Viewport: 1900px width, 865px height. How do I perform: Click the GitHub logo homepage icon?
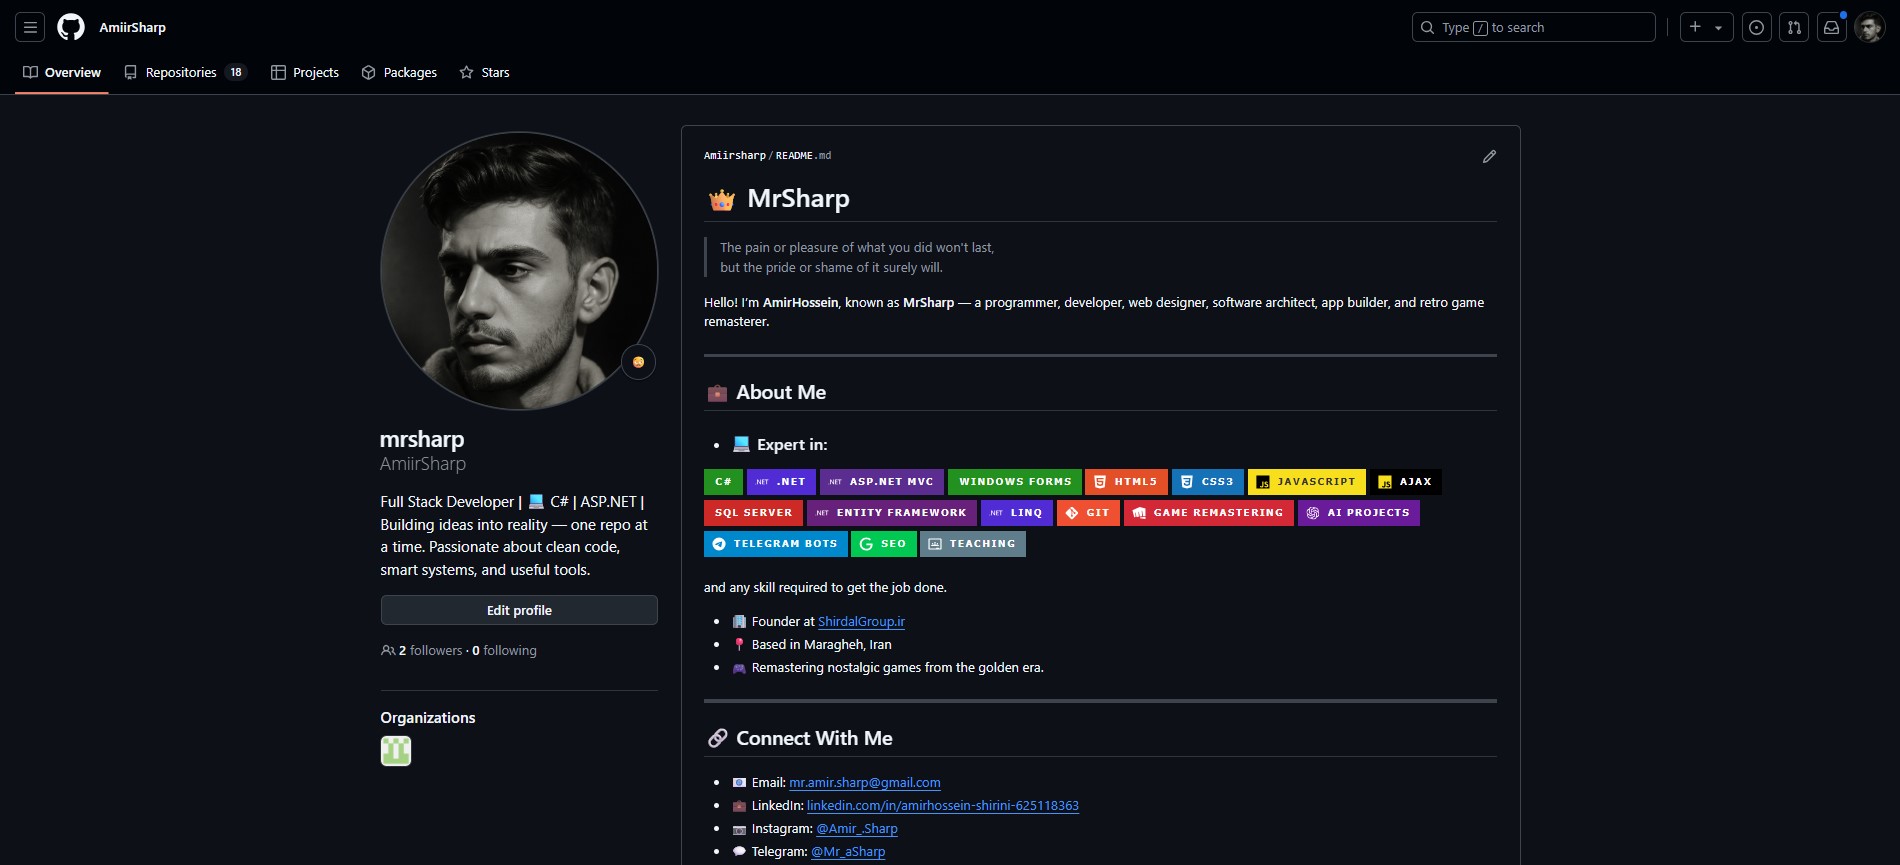(x=71, y=27)
